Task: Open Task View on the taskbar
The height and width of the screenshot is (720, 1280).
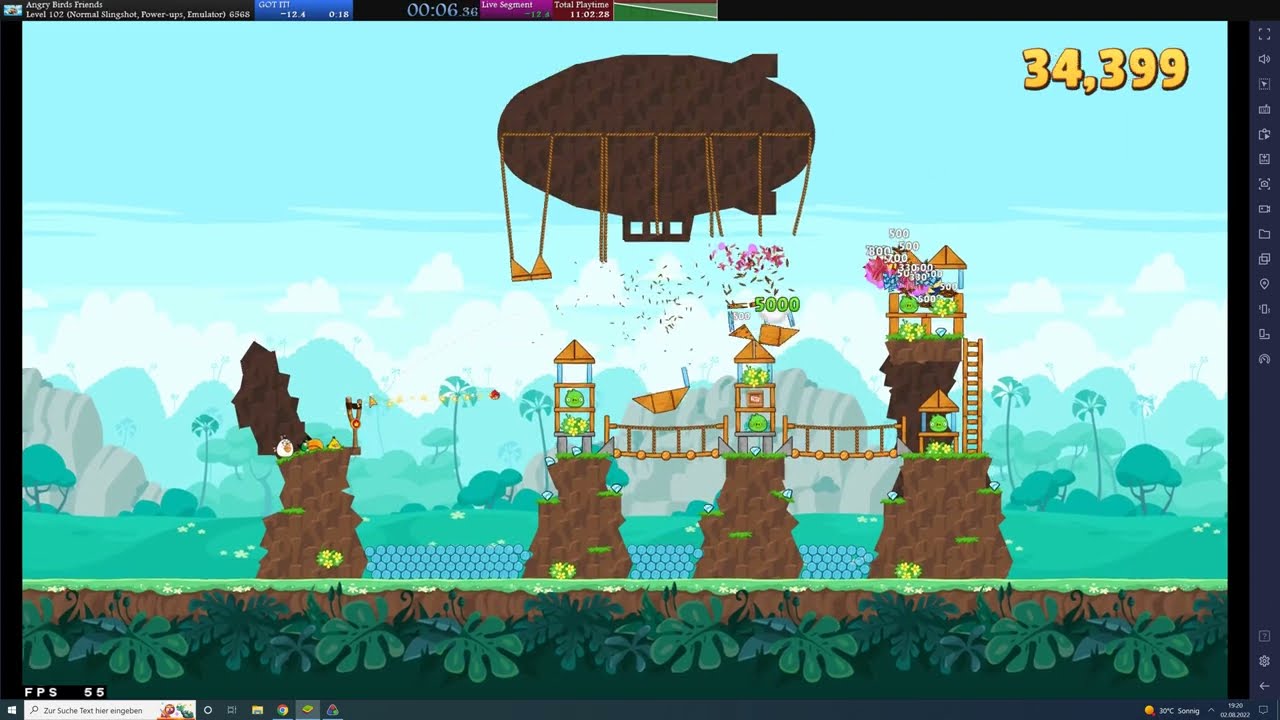Action: click(x=232, y=710)
